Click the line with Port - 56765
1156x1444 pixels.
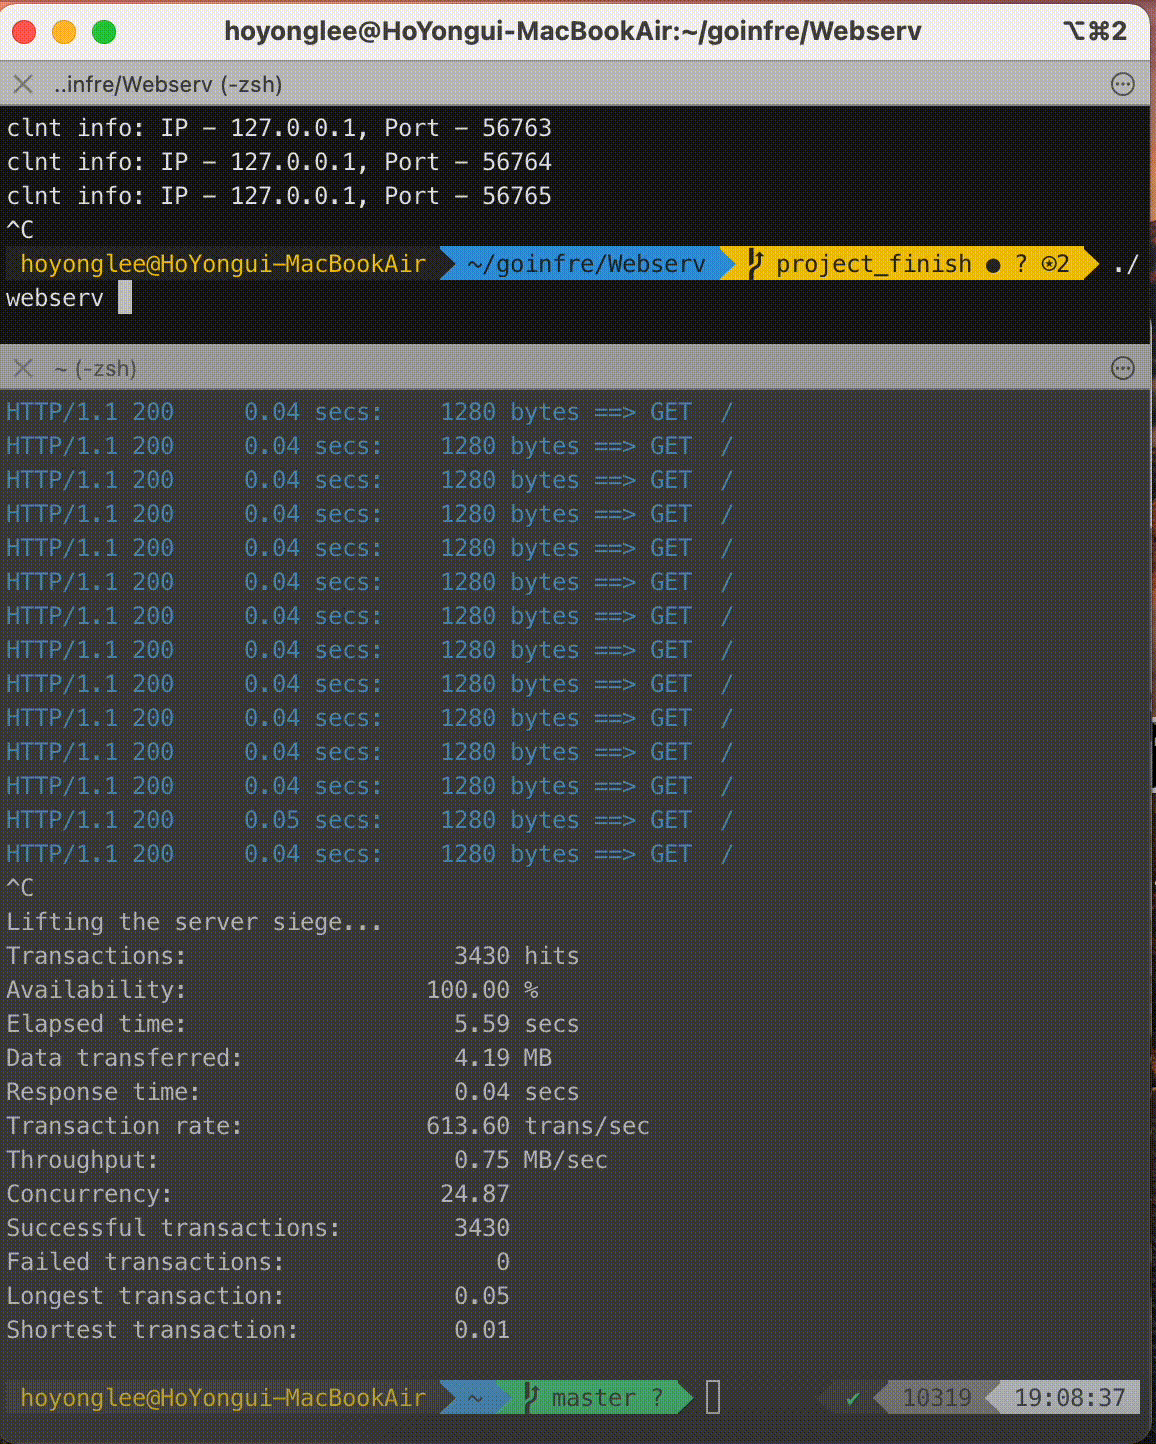[x=279, y=196]
